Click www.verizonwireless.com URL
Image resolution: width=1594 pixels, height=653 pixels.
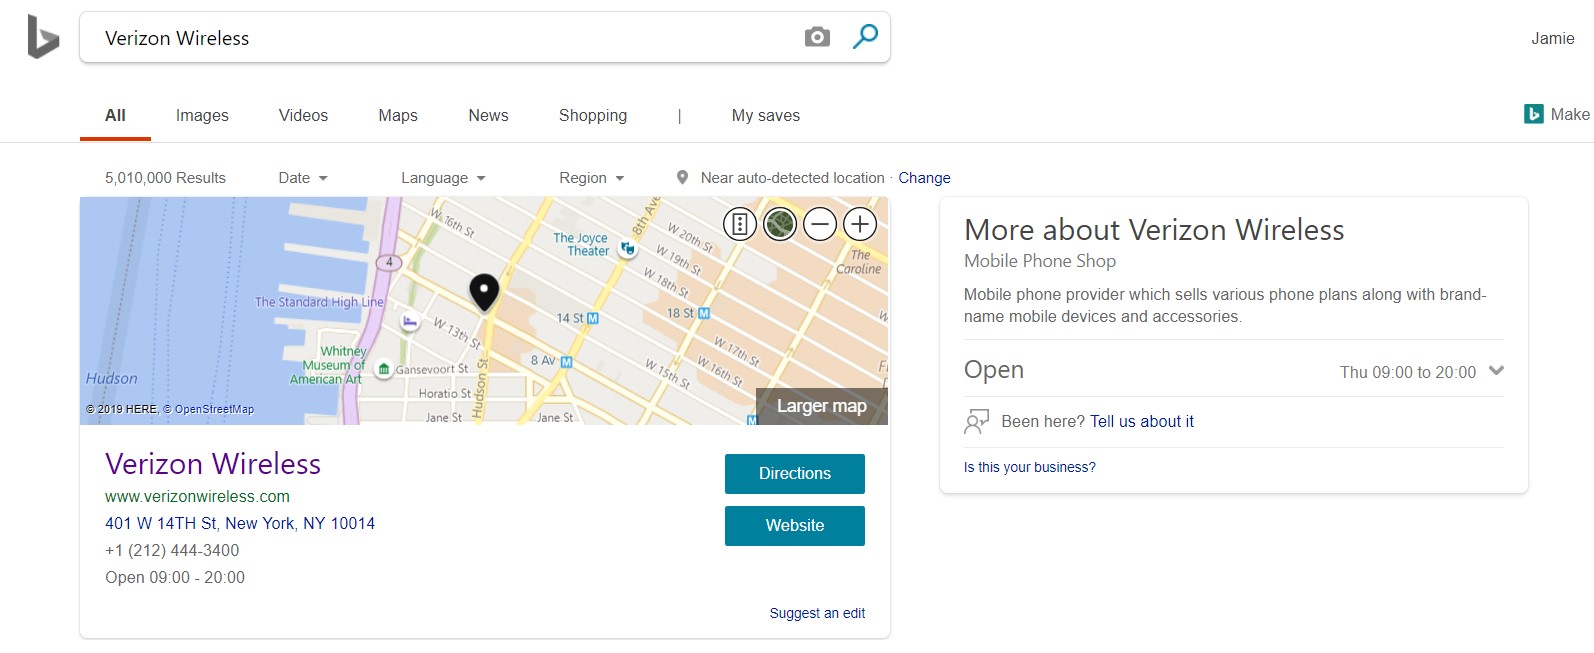point(197,496)
